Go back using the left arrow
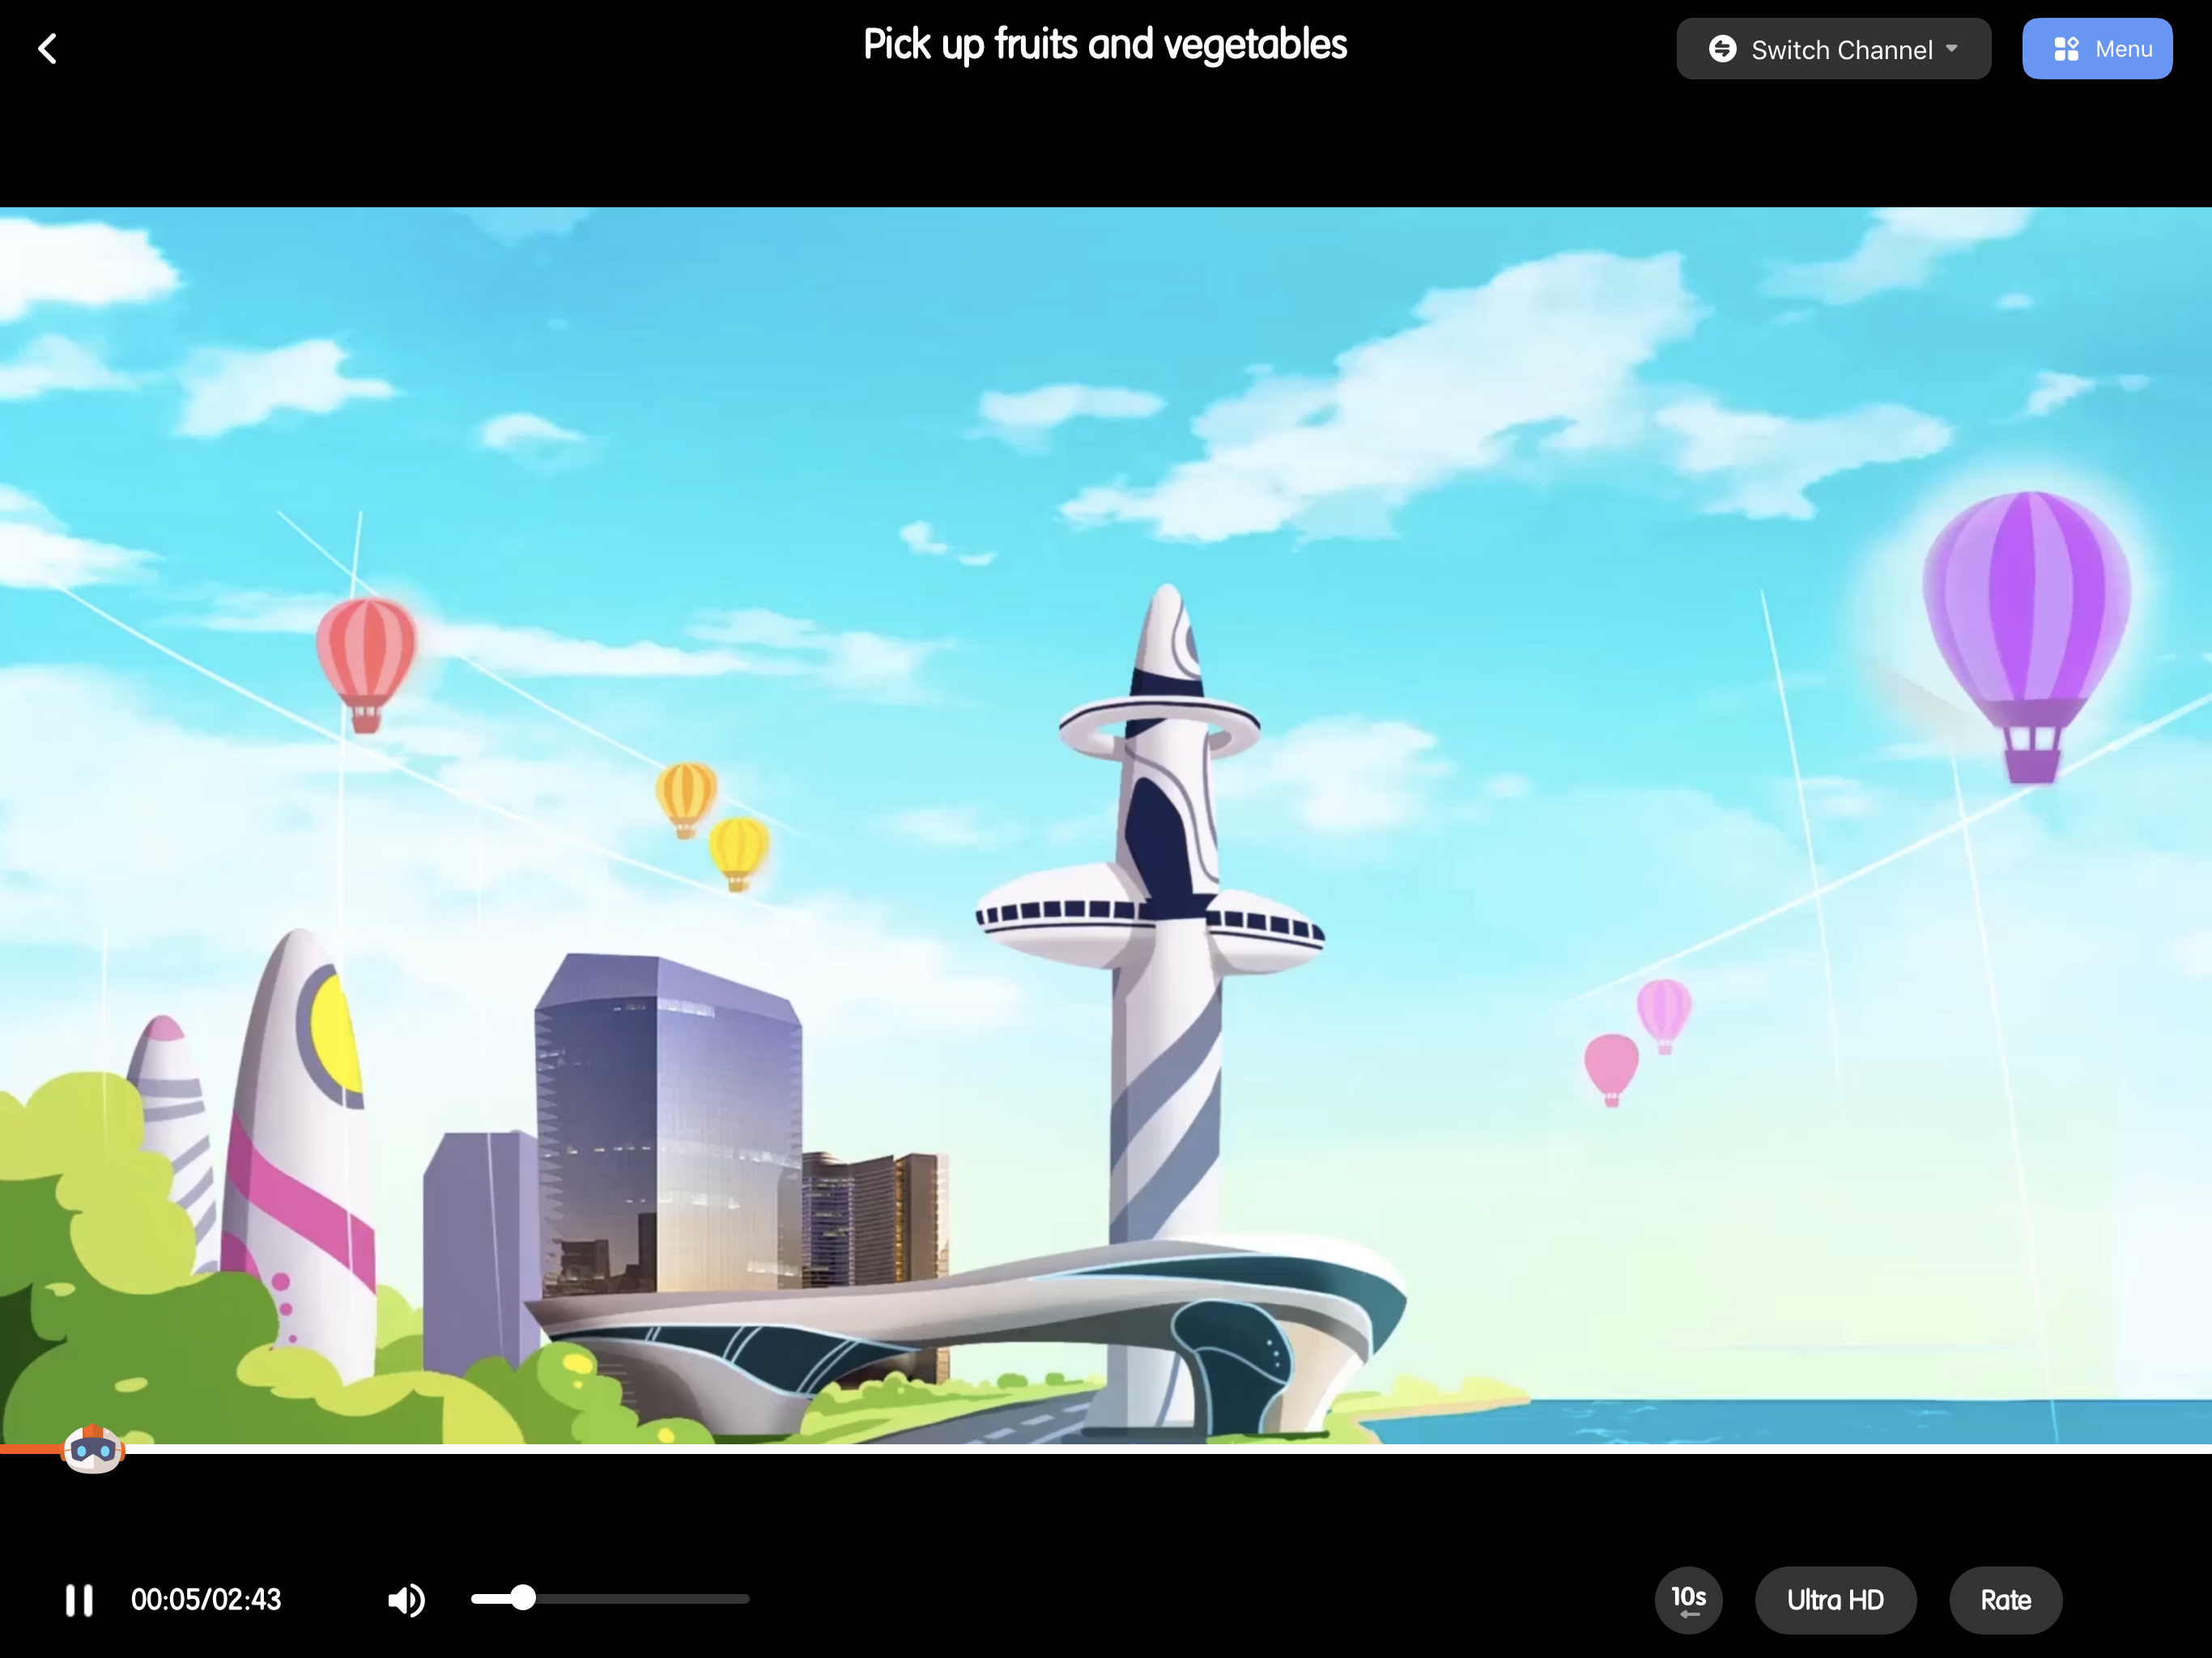The image size is (2212, 1658). pos(48,48)
